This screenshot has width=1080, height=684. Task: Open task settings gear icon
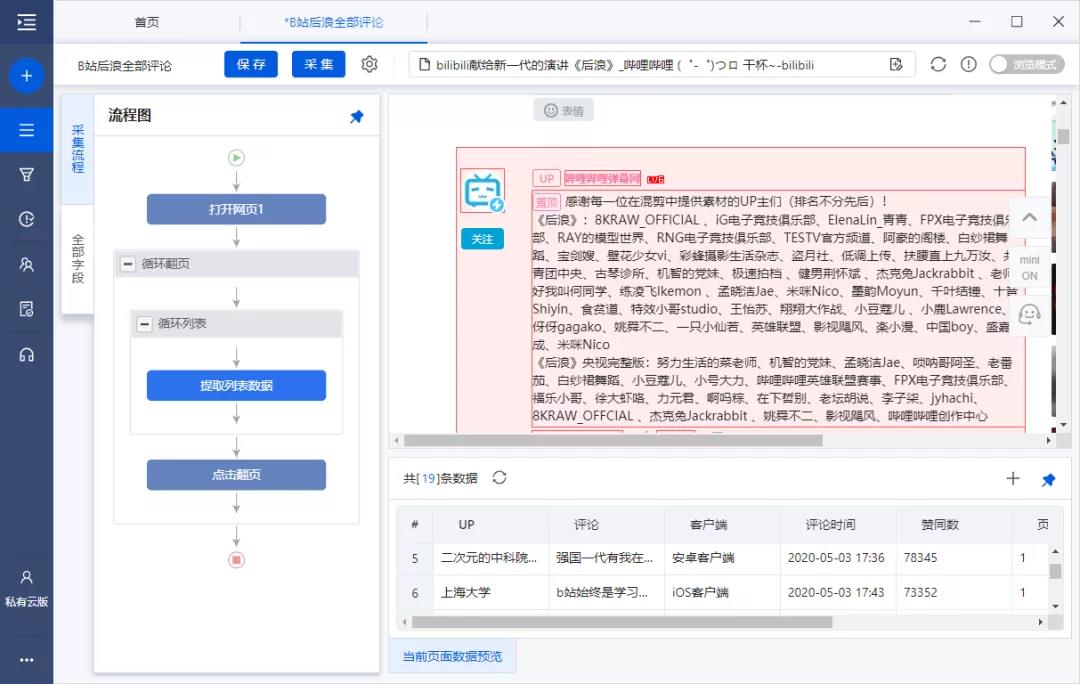pos(369,64)
